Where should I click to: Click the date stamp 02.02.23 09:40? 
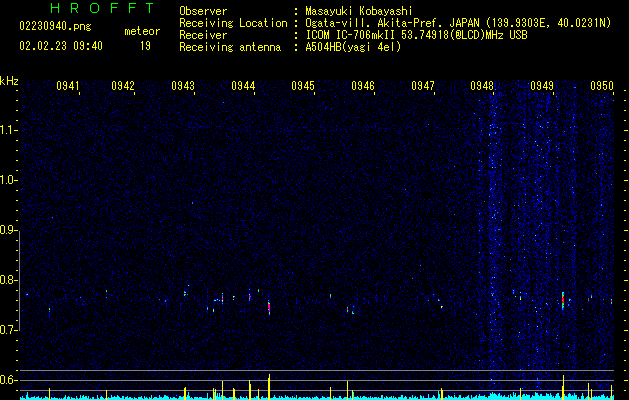[x=61, y=46]
